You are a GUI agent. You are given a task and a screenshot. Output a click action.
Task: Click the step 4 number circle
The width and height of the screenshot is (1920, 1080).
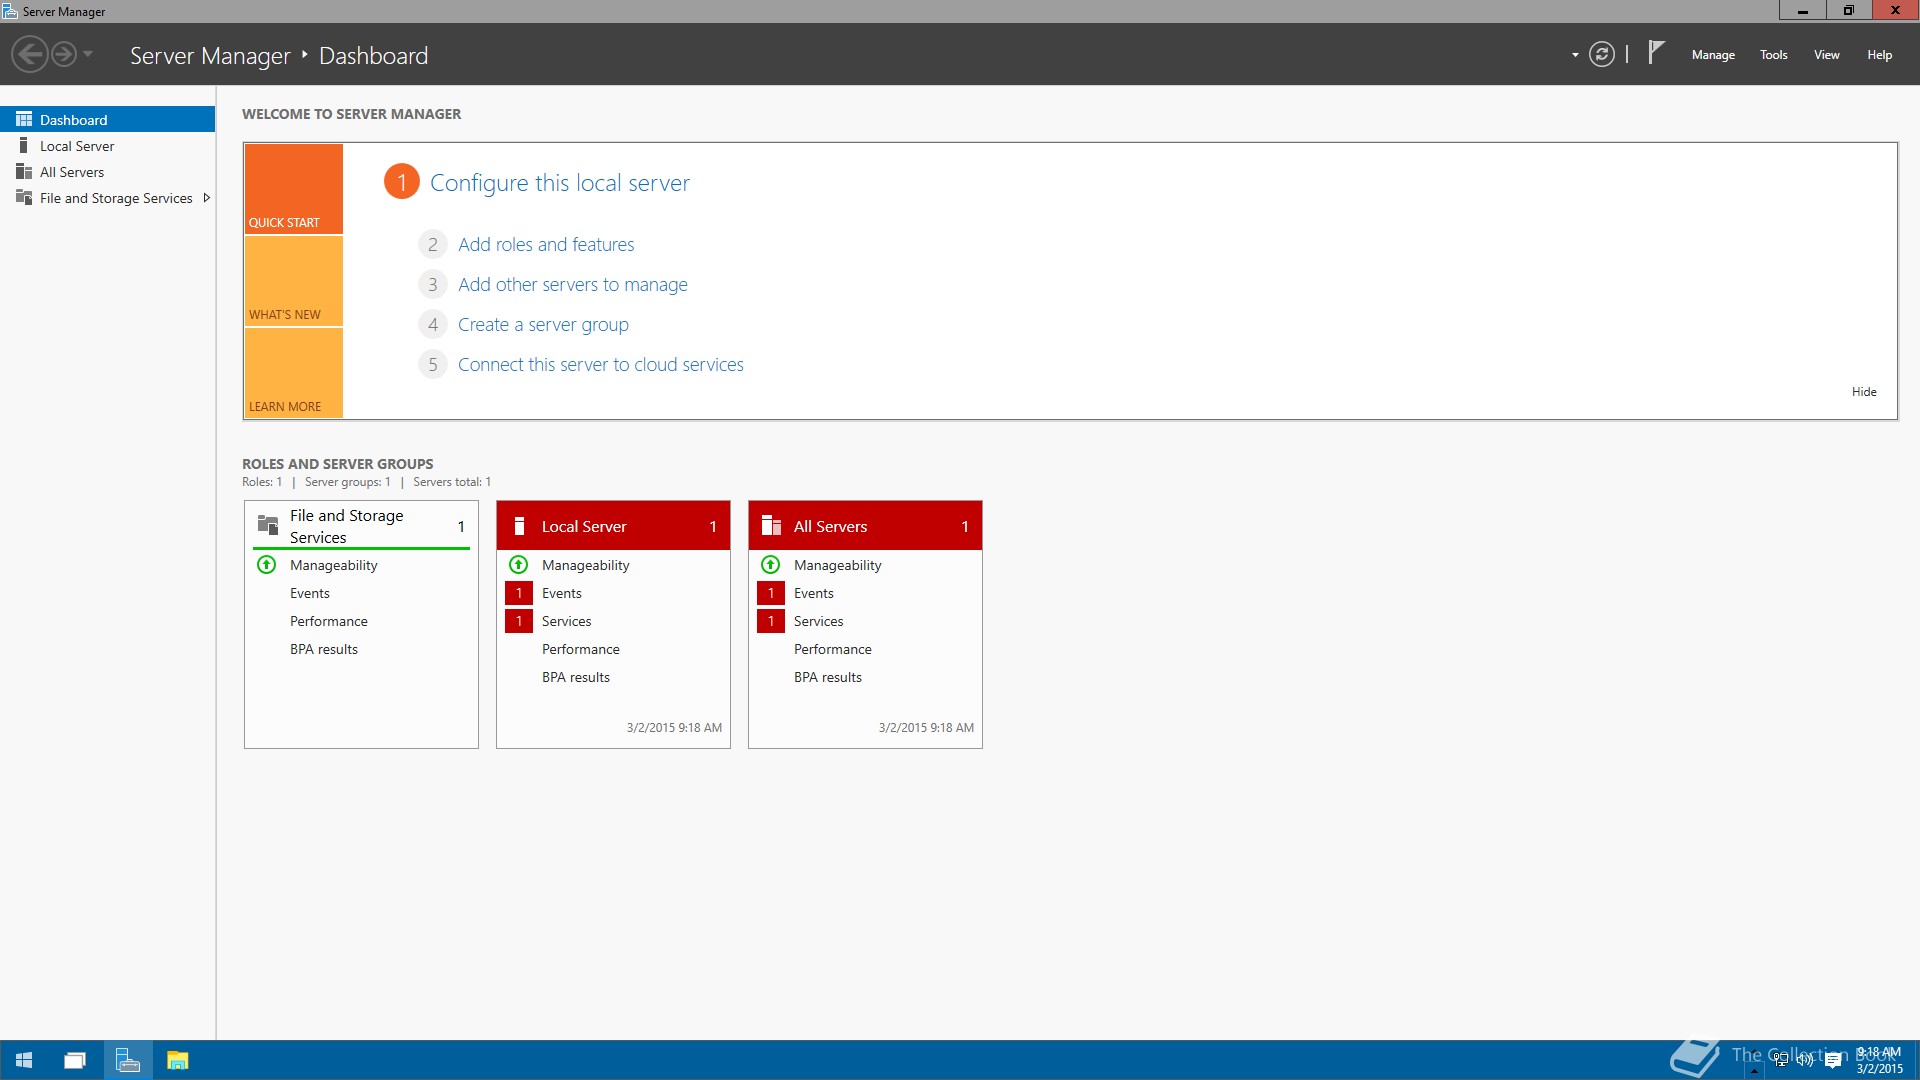(432, 324)
